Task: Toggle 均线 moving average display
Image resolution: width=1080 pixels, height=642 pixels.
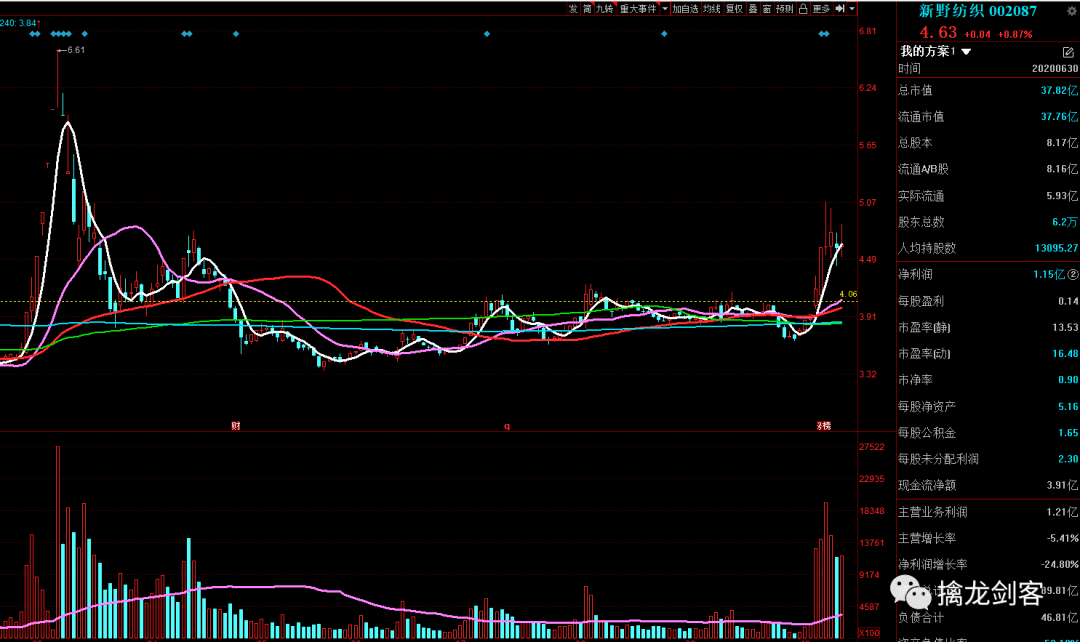Action: [x=711, y=9]
